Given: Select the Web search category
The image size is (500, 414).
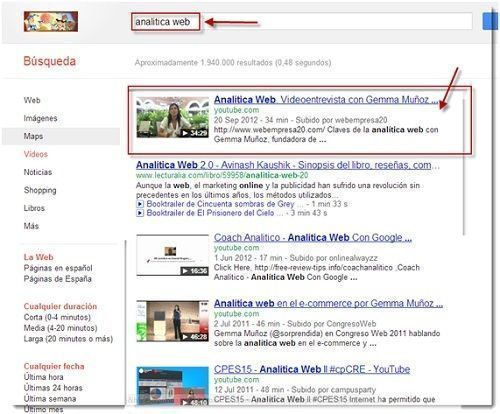Looking at the screenshot, I should point(32,100).
